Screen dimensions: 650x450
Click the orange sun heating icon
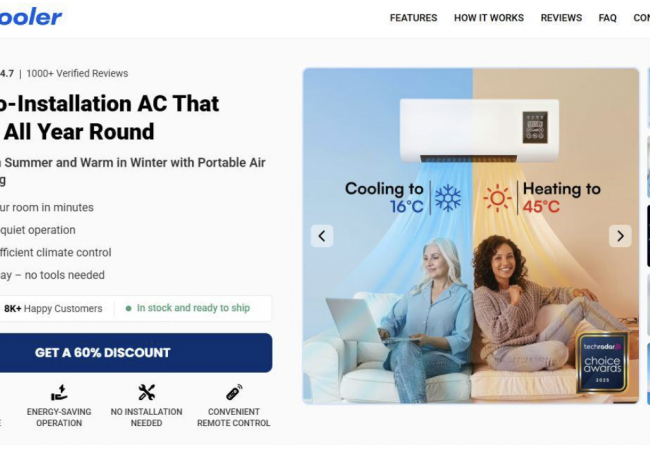point(497,198)
